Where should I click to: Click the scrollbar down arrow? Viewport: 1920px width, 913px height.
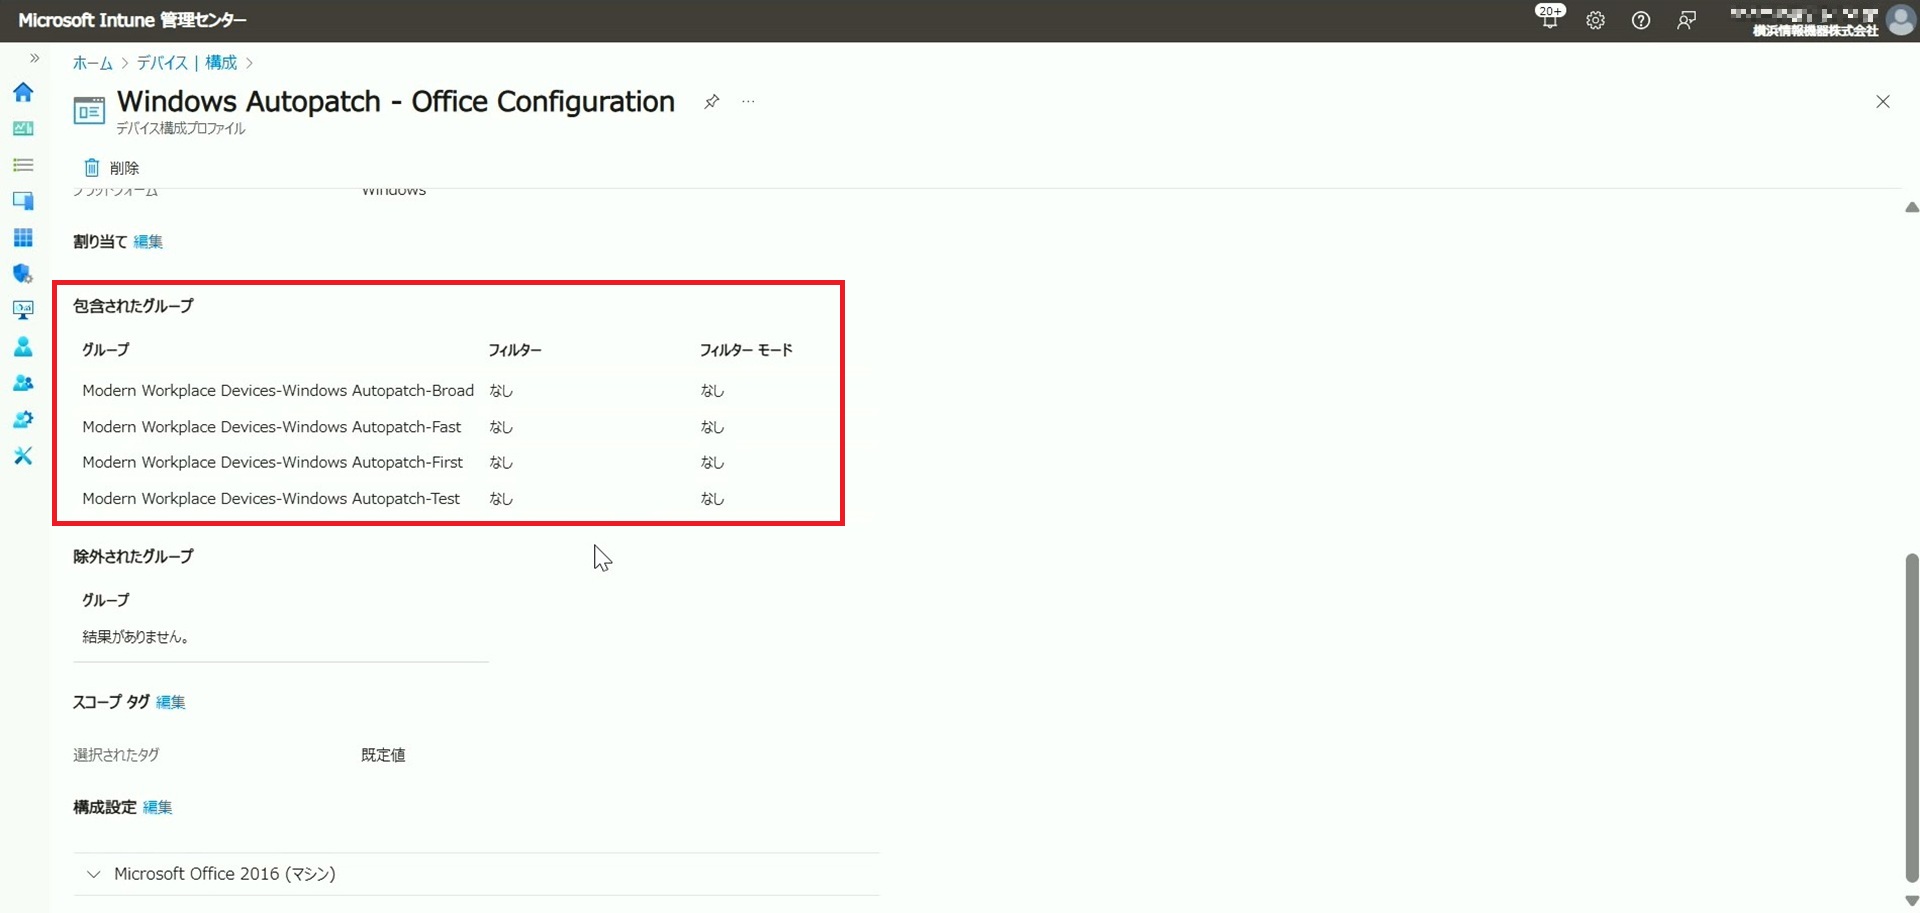pyautogui.click(x=1912, y=901)
